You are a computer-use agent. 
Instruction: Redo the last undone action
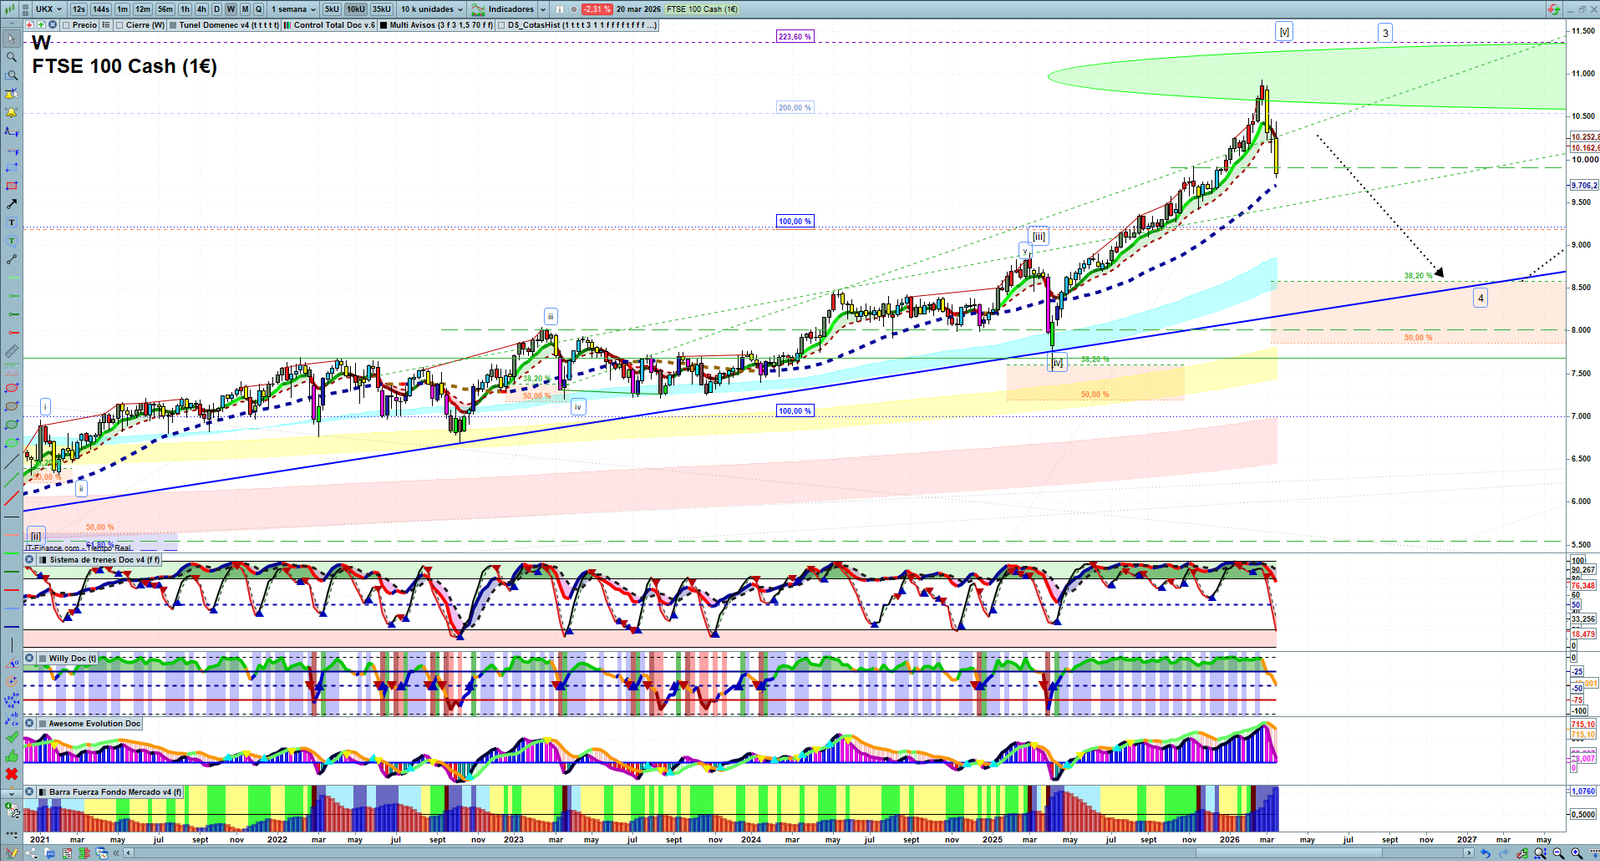click(1503, 853)
